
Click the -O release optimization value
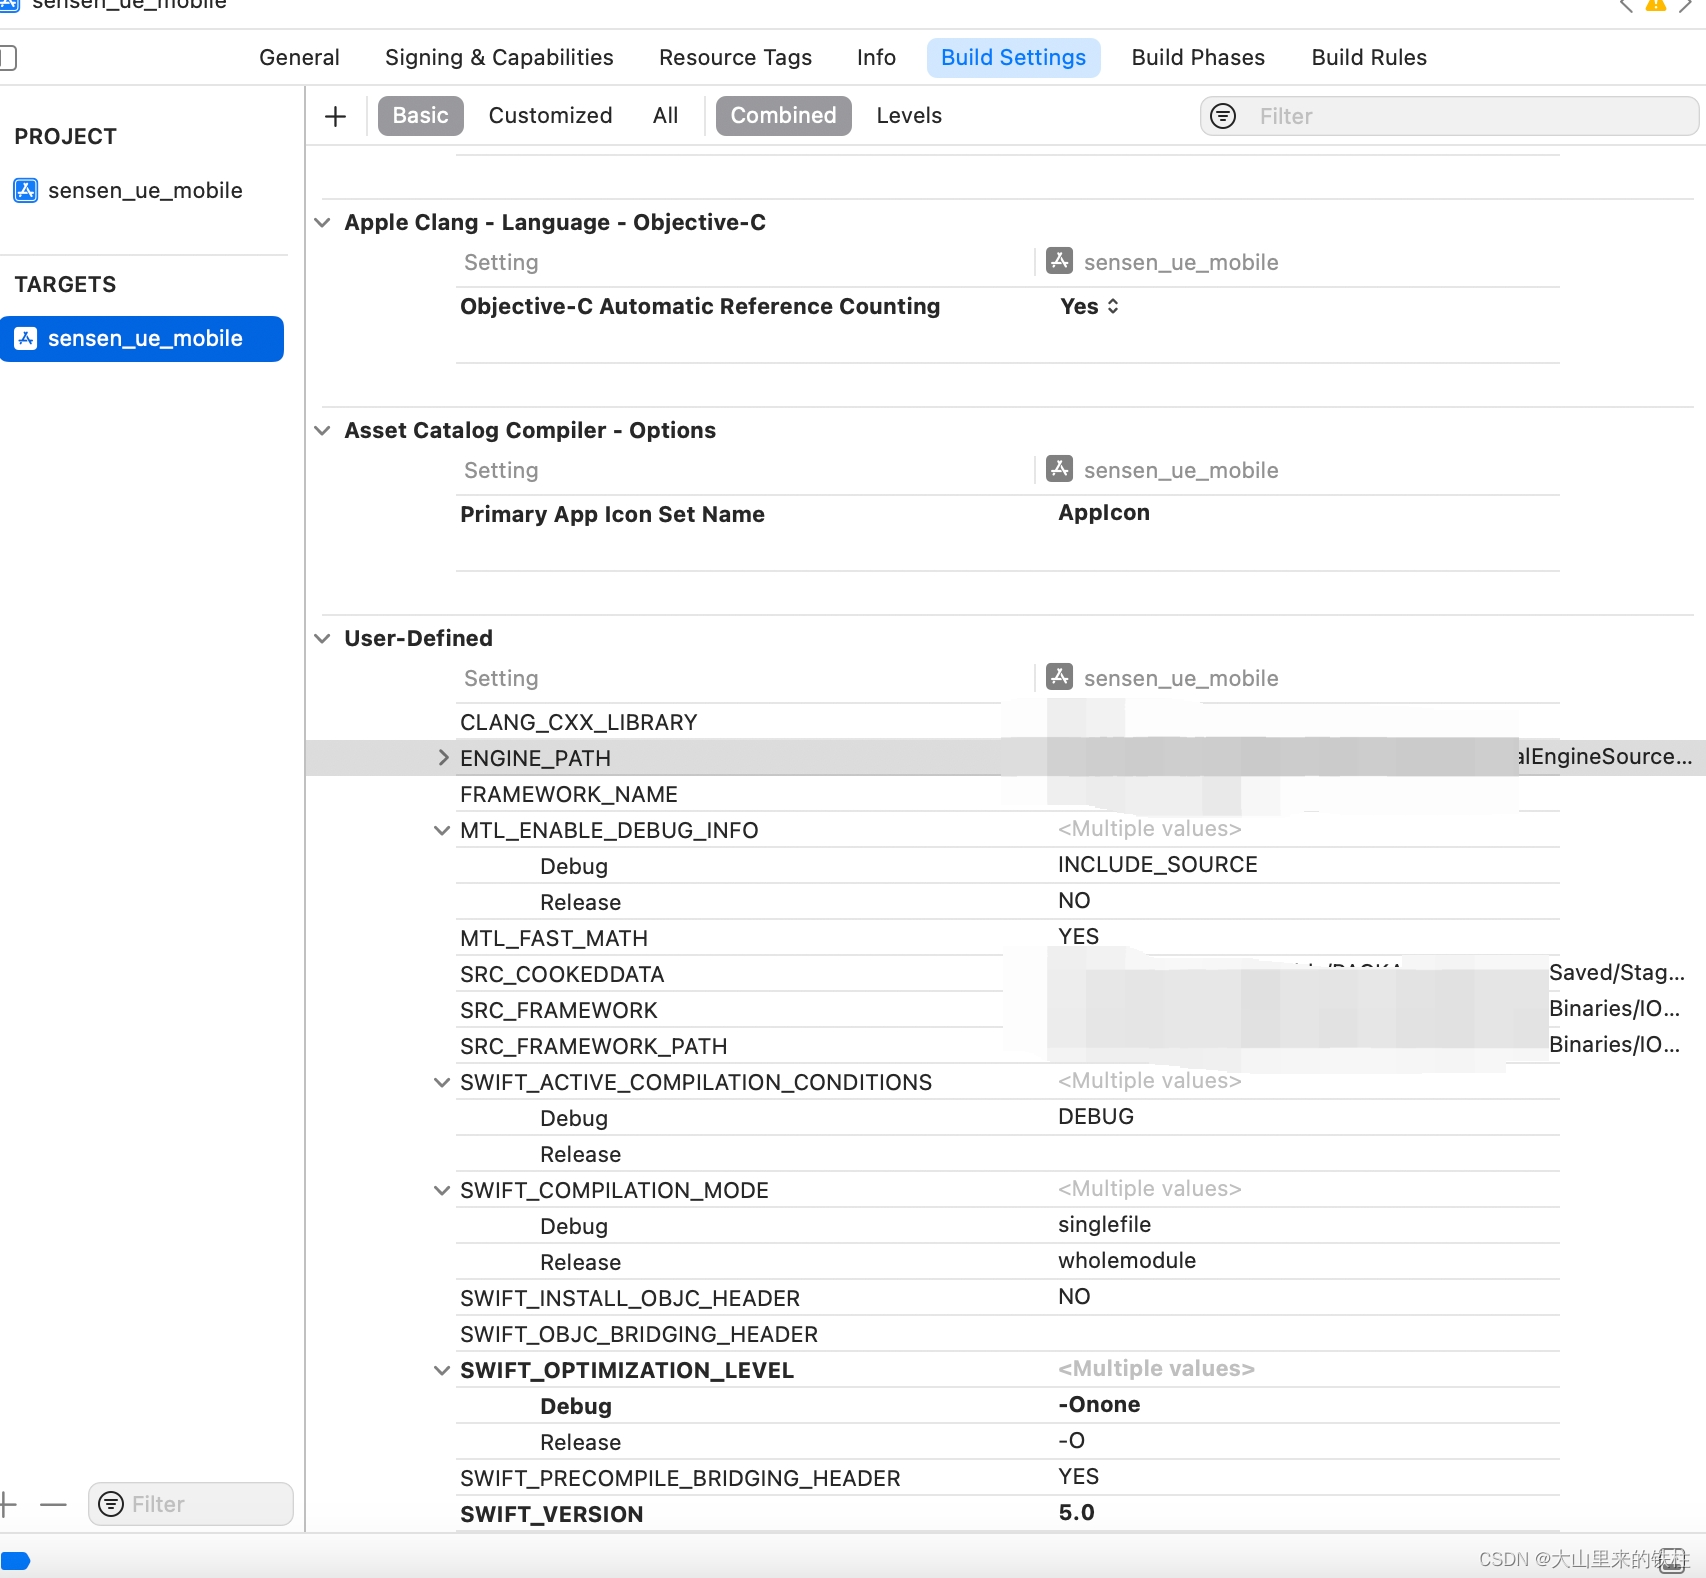tap(1071, 1440)
